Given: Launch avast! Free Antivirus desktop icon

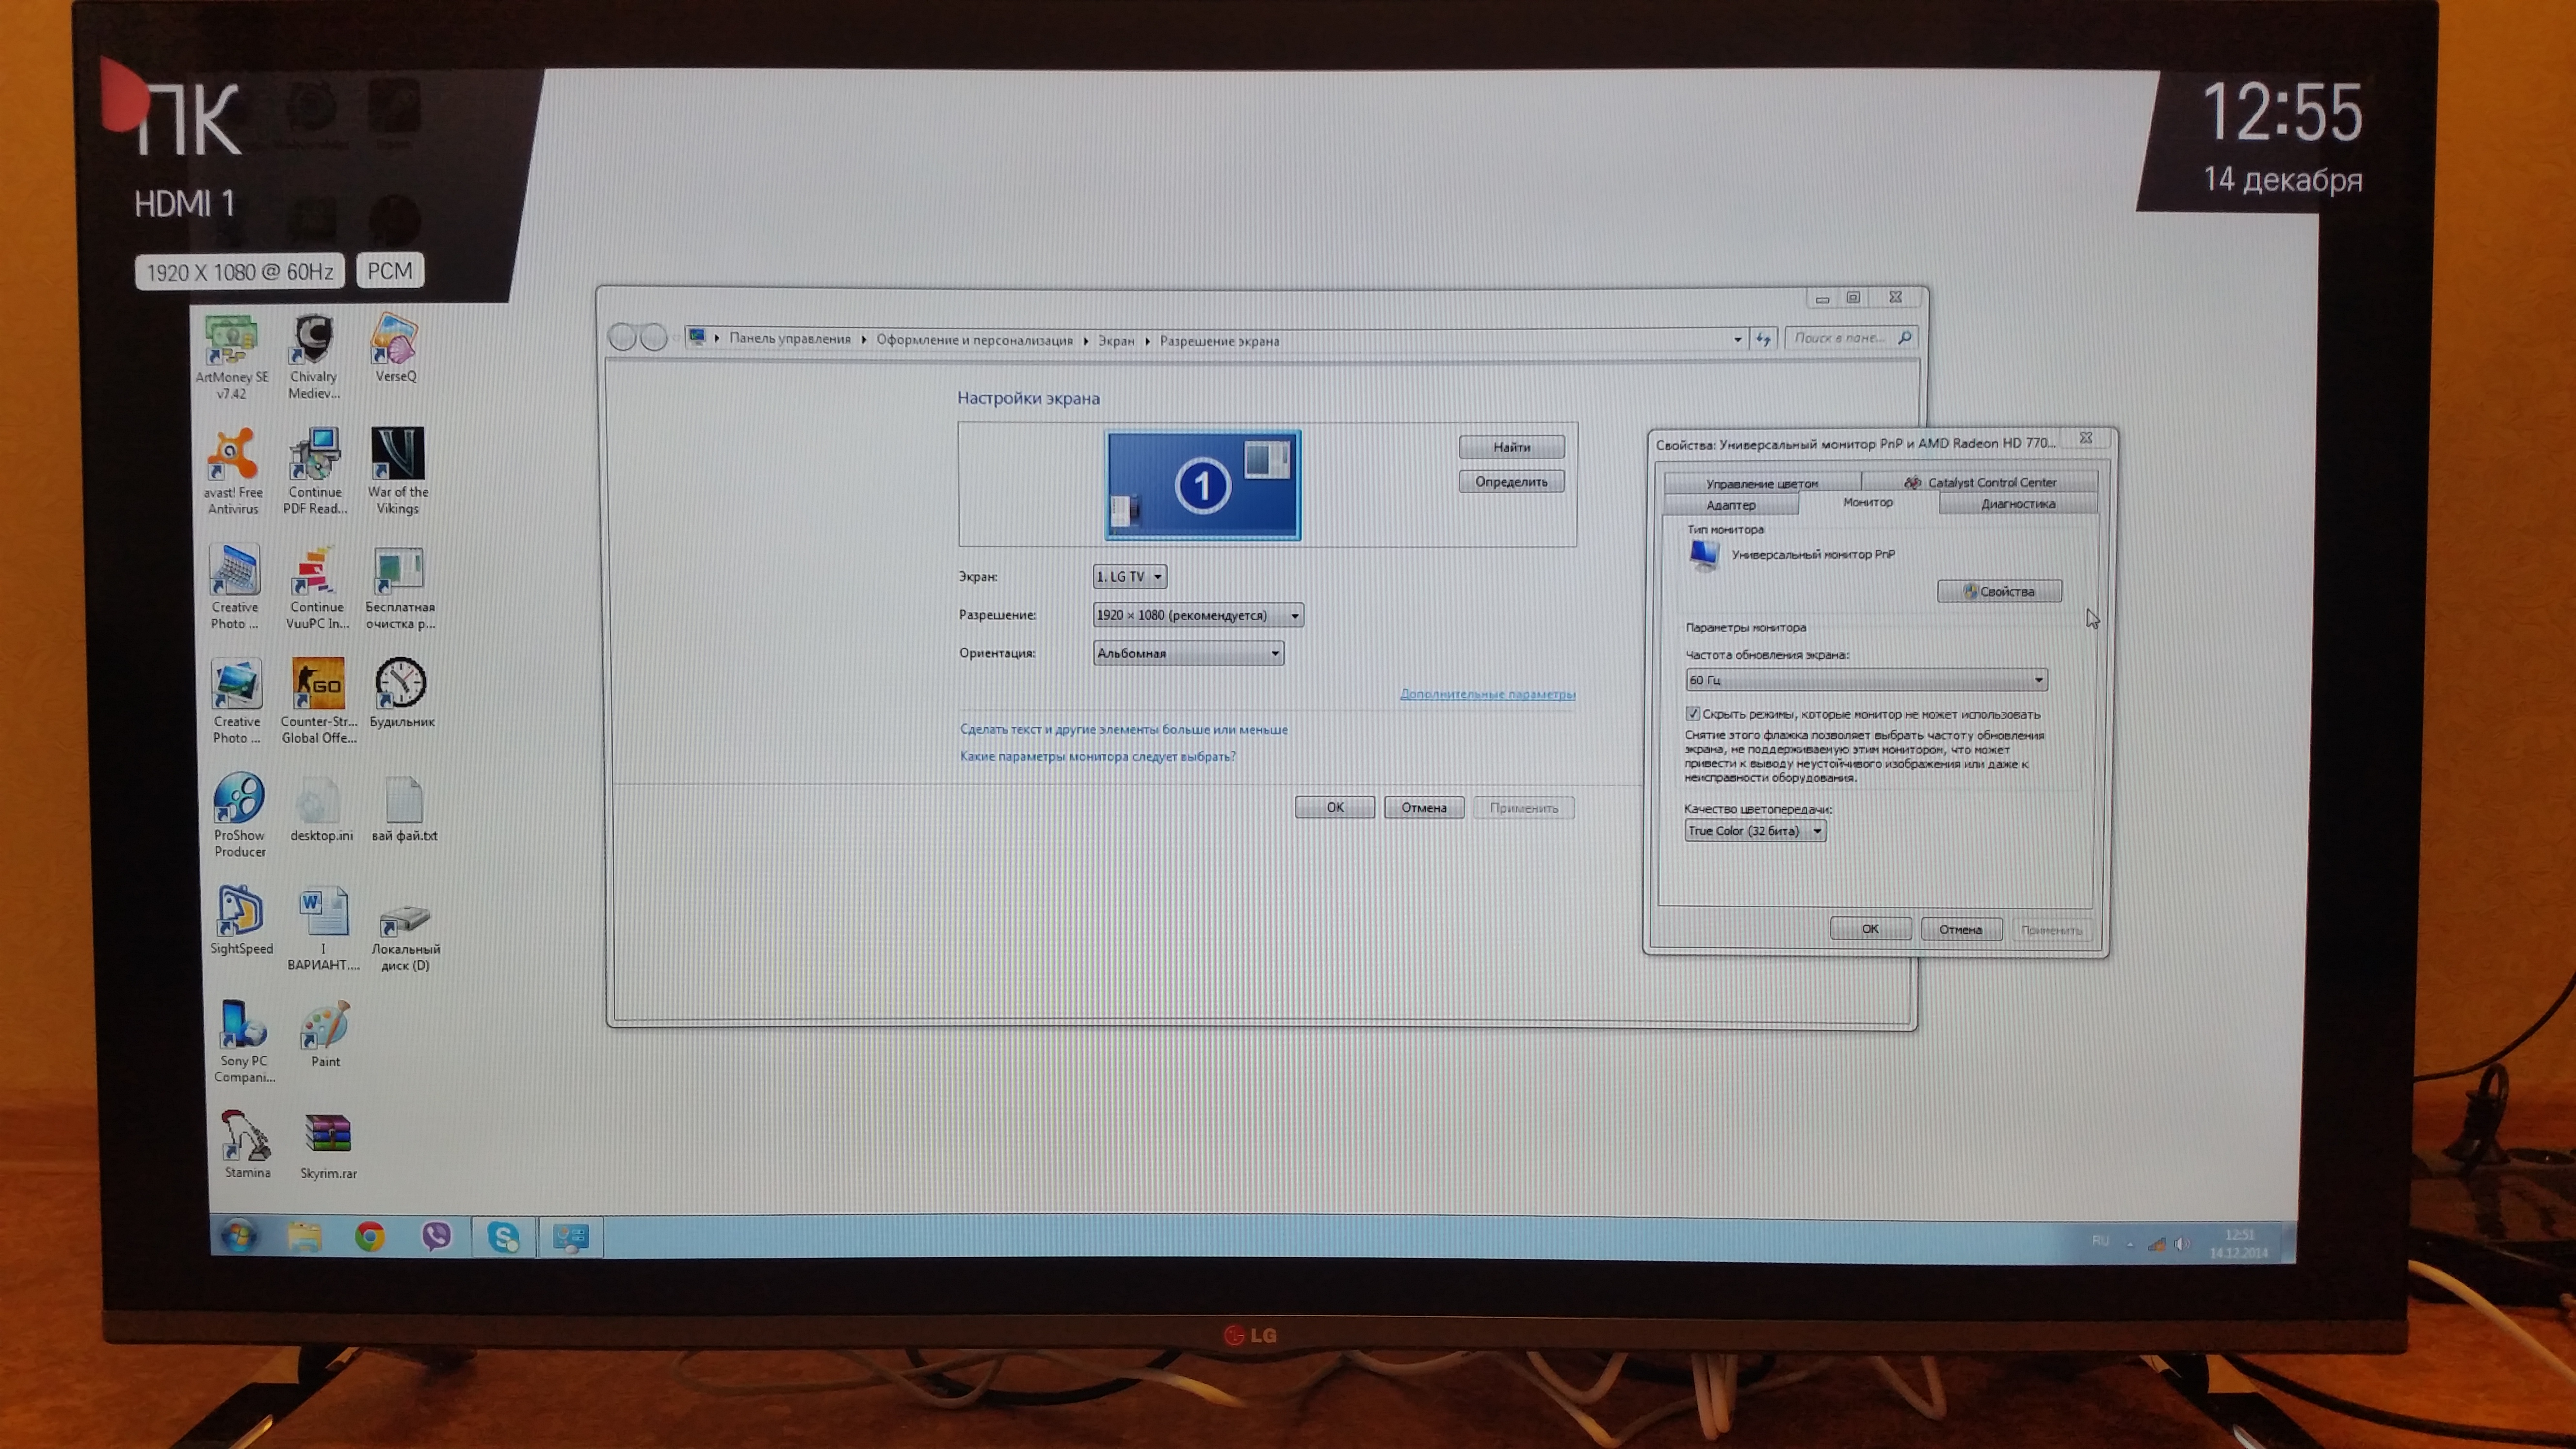Looking at the screenshot, I should coord(233,456).
